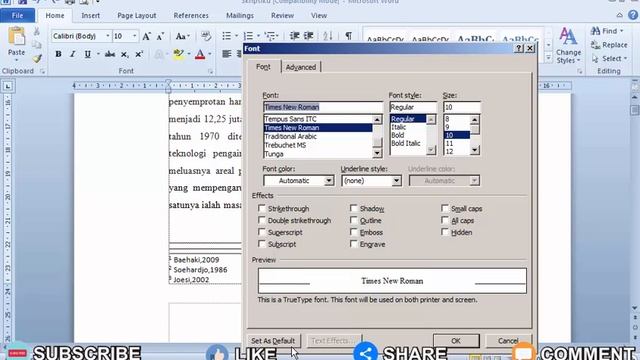Click the Replace button in Editing
The image size is (640, 360).
coord(609,45)
